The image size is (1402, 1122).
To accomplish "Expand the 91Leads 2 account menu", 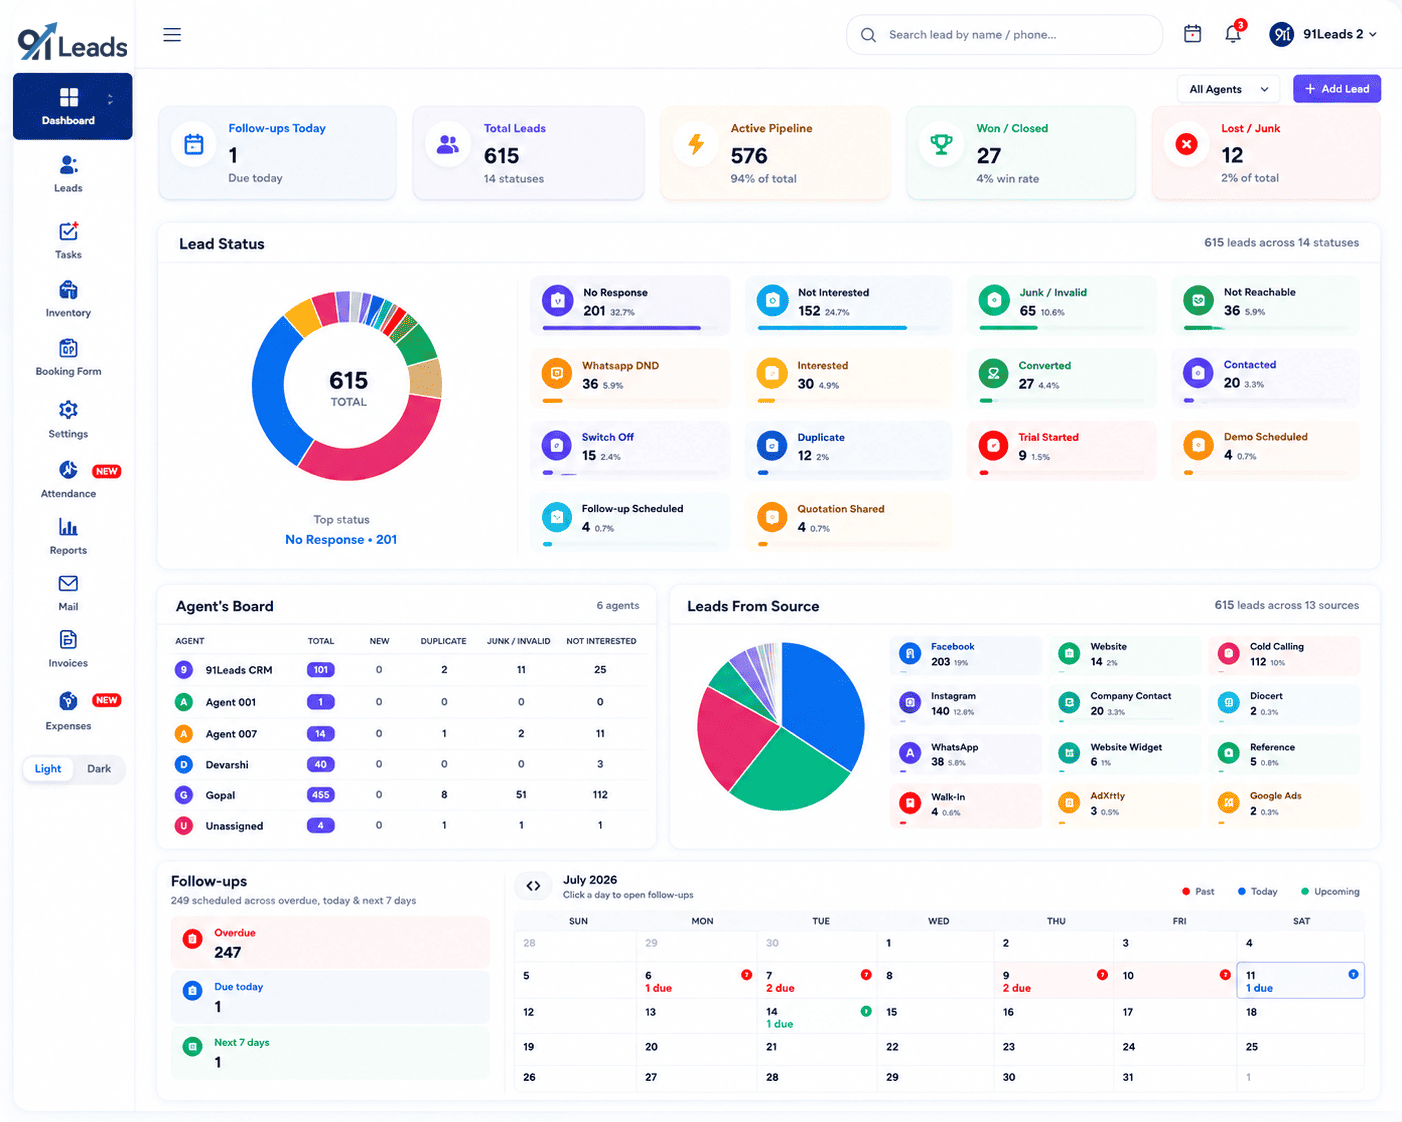I will click(x=1324, y=34).
